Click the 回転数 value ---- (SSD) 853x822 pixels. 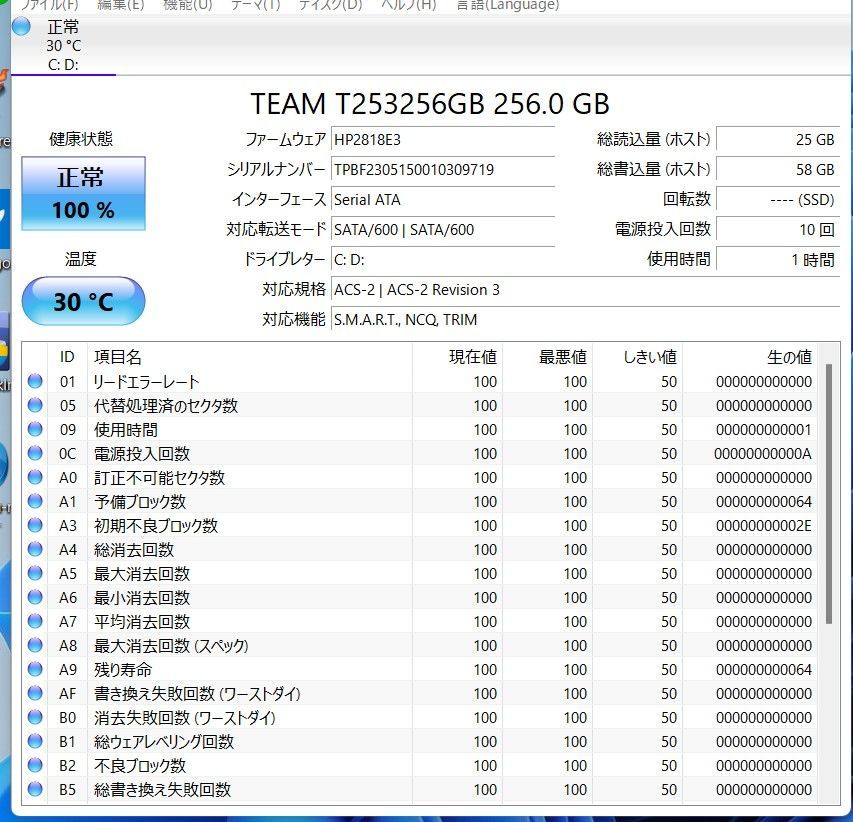(778, 200)
